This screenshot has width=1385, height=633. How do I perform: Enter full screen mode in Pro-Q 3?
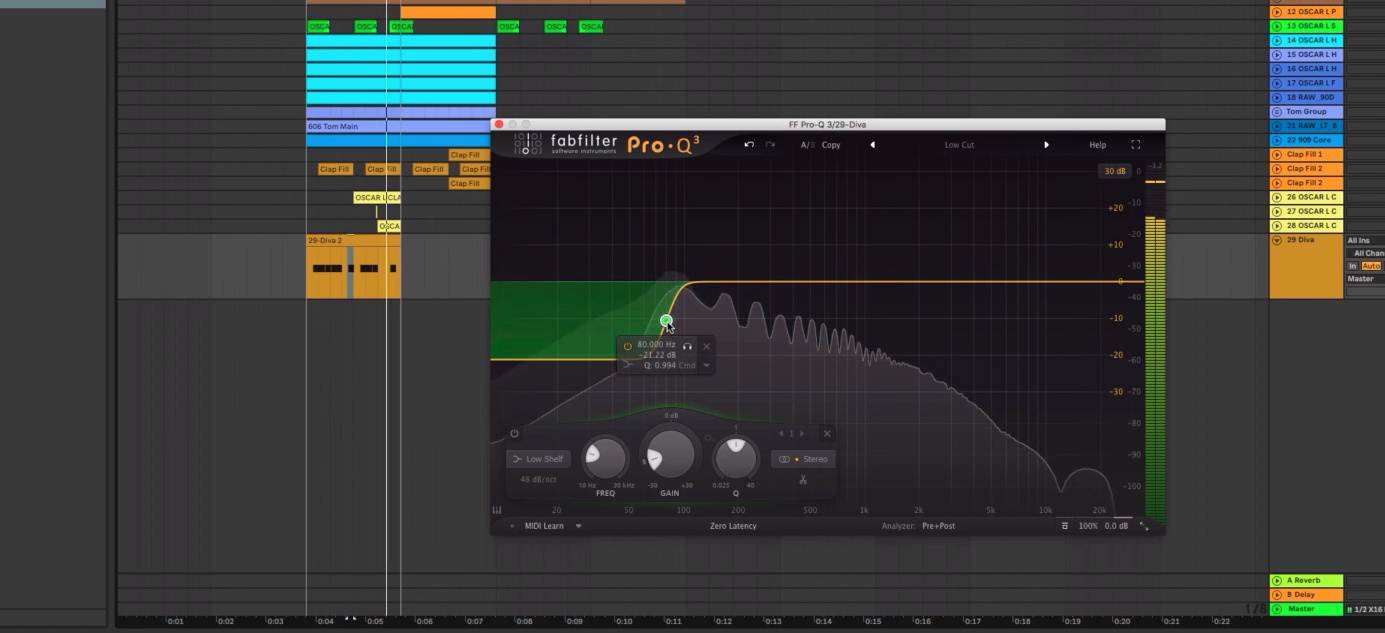pyautogui.click(x=1135, y=145)
